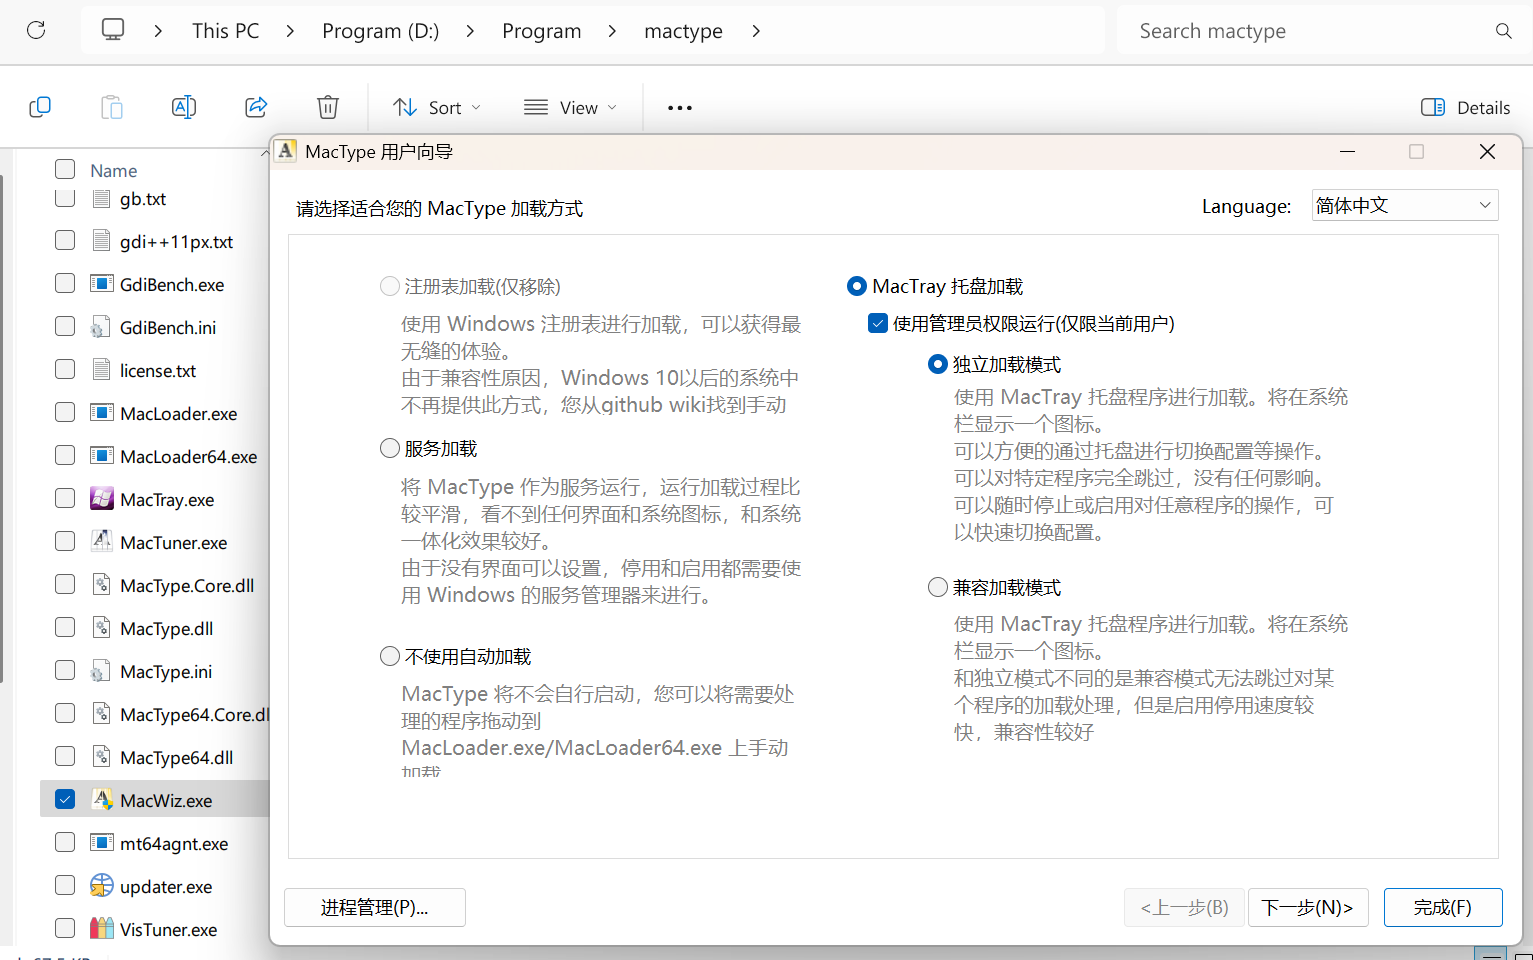Image resolution: width=1533 pixels, height=960 pixels.
Task: Uncheck 使用管理员权限运行 checkbox
Action: pyautogui.click(x=878, y=323)
